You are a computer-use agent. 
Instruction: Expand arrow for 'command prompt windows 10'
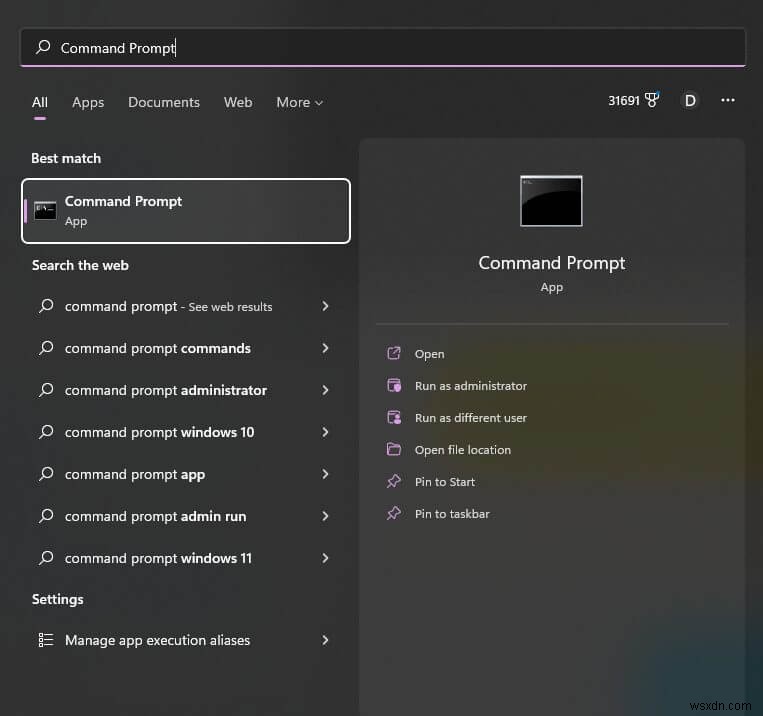(326, 432)
